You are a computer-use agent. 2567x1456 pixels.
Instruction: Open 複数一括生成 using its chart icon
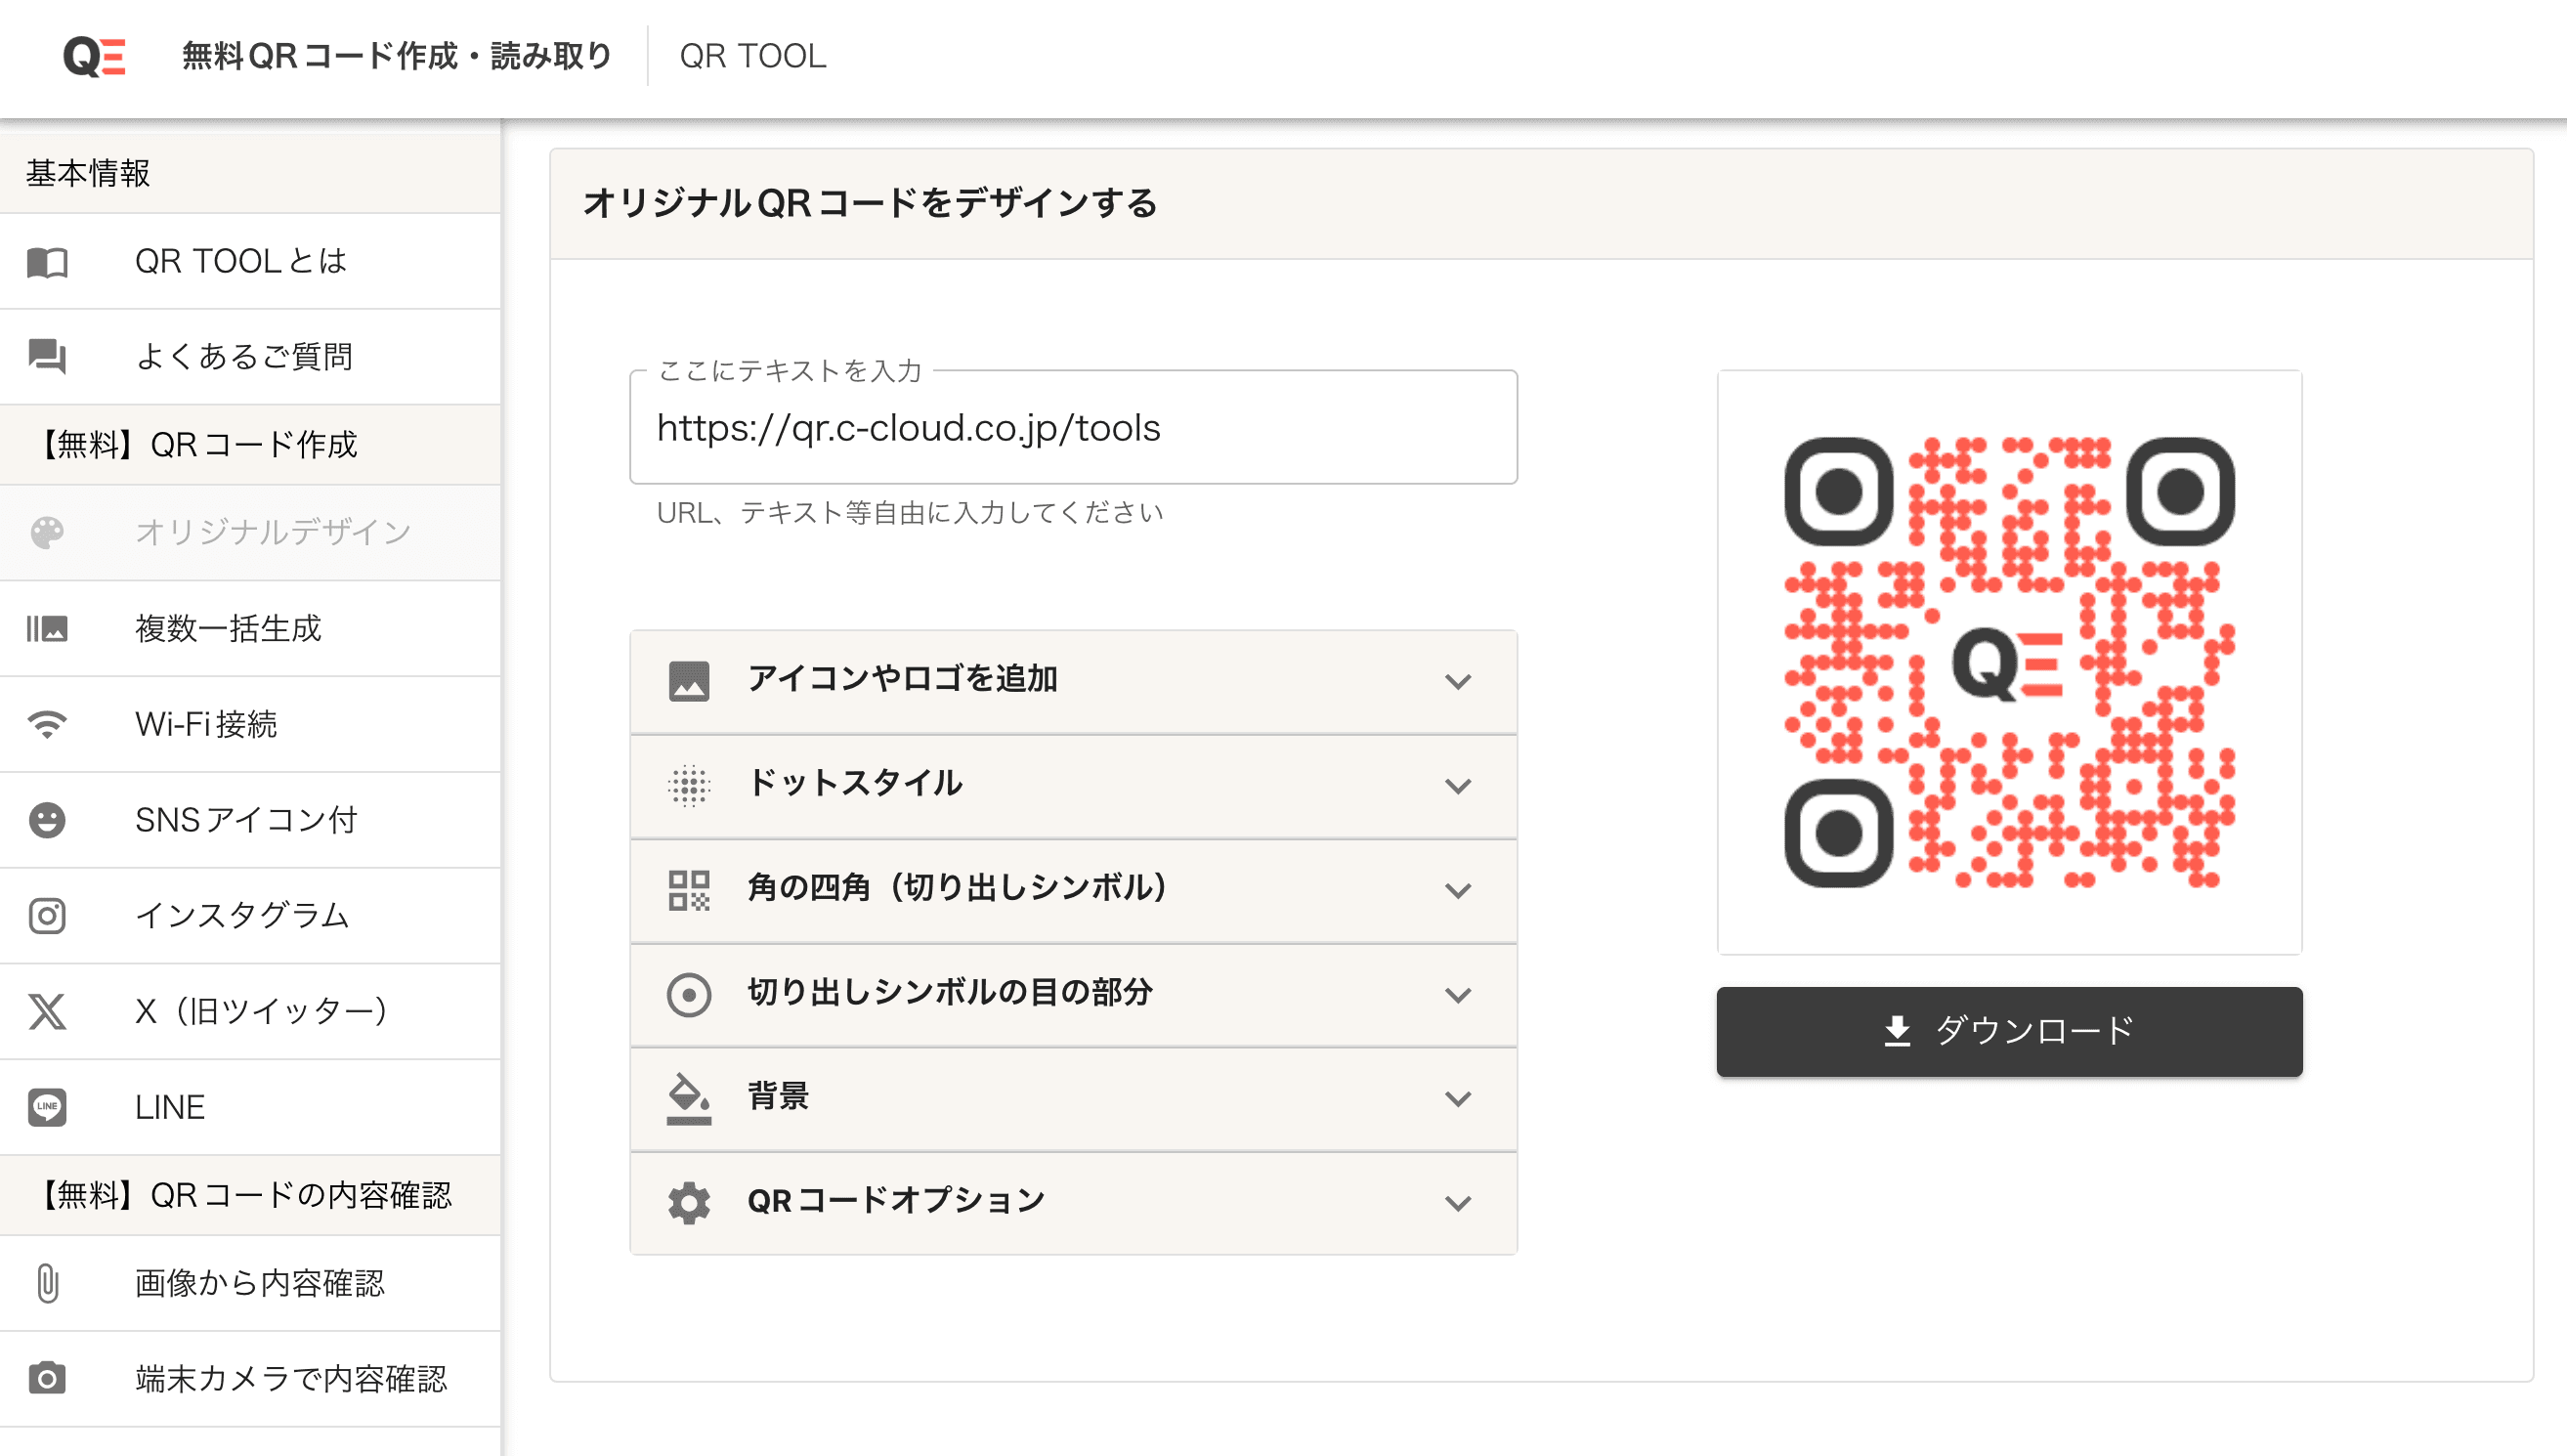[47, 629]
